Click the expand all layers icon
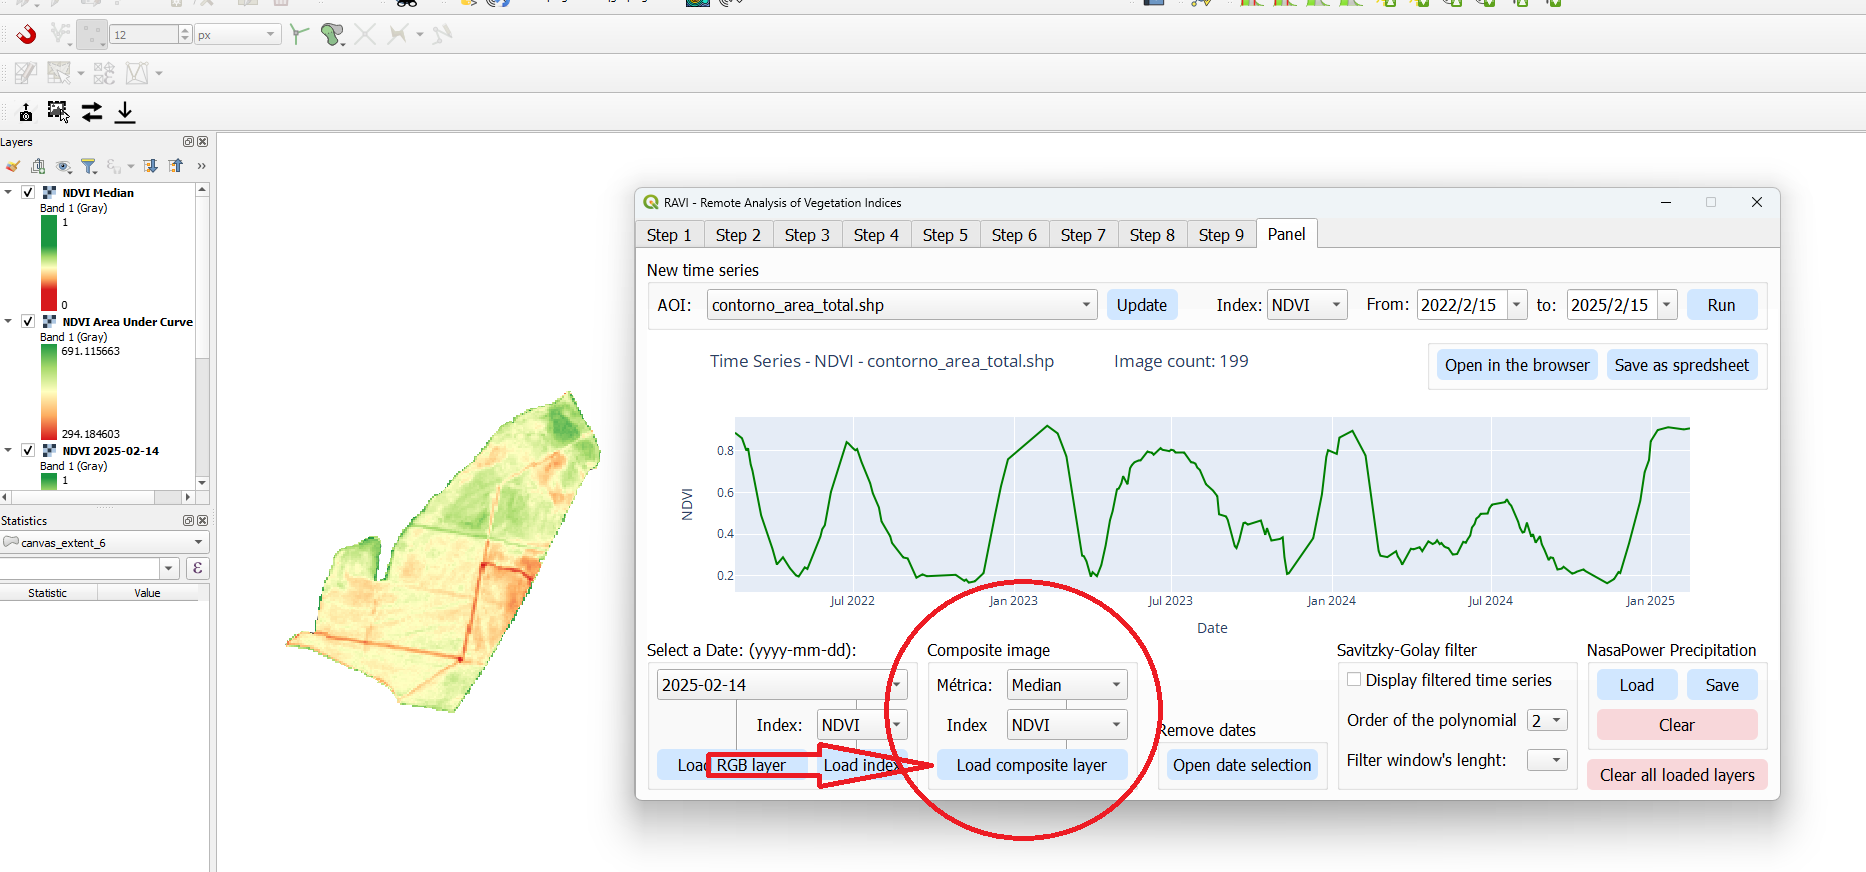The height and width of the screenshot is (872, 1866). tap(151, 166)
